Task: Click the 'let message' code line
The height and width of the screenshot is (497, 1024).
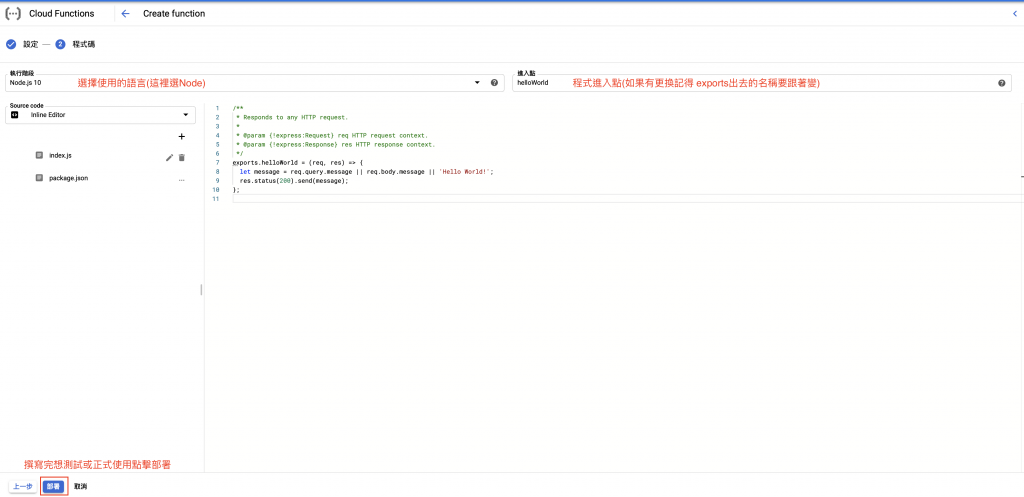Action: [366, 171]
